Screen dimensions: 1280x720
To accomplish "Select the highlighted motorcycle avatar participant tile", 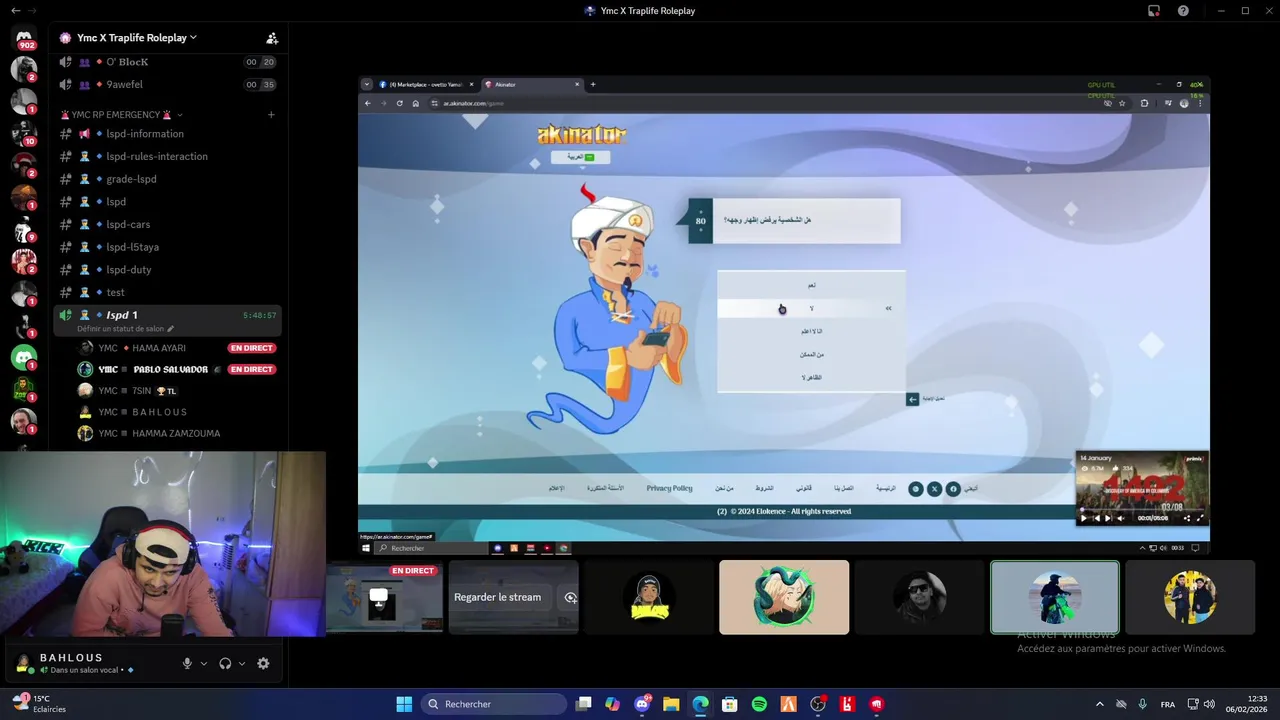I will (1055, 597).
